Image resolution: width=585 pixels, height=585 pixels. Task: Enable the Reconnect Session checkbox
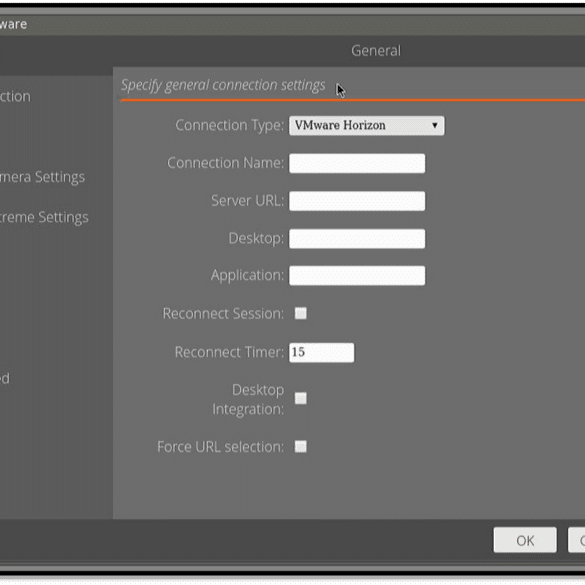click(x=301, y=313)
